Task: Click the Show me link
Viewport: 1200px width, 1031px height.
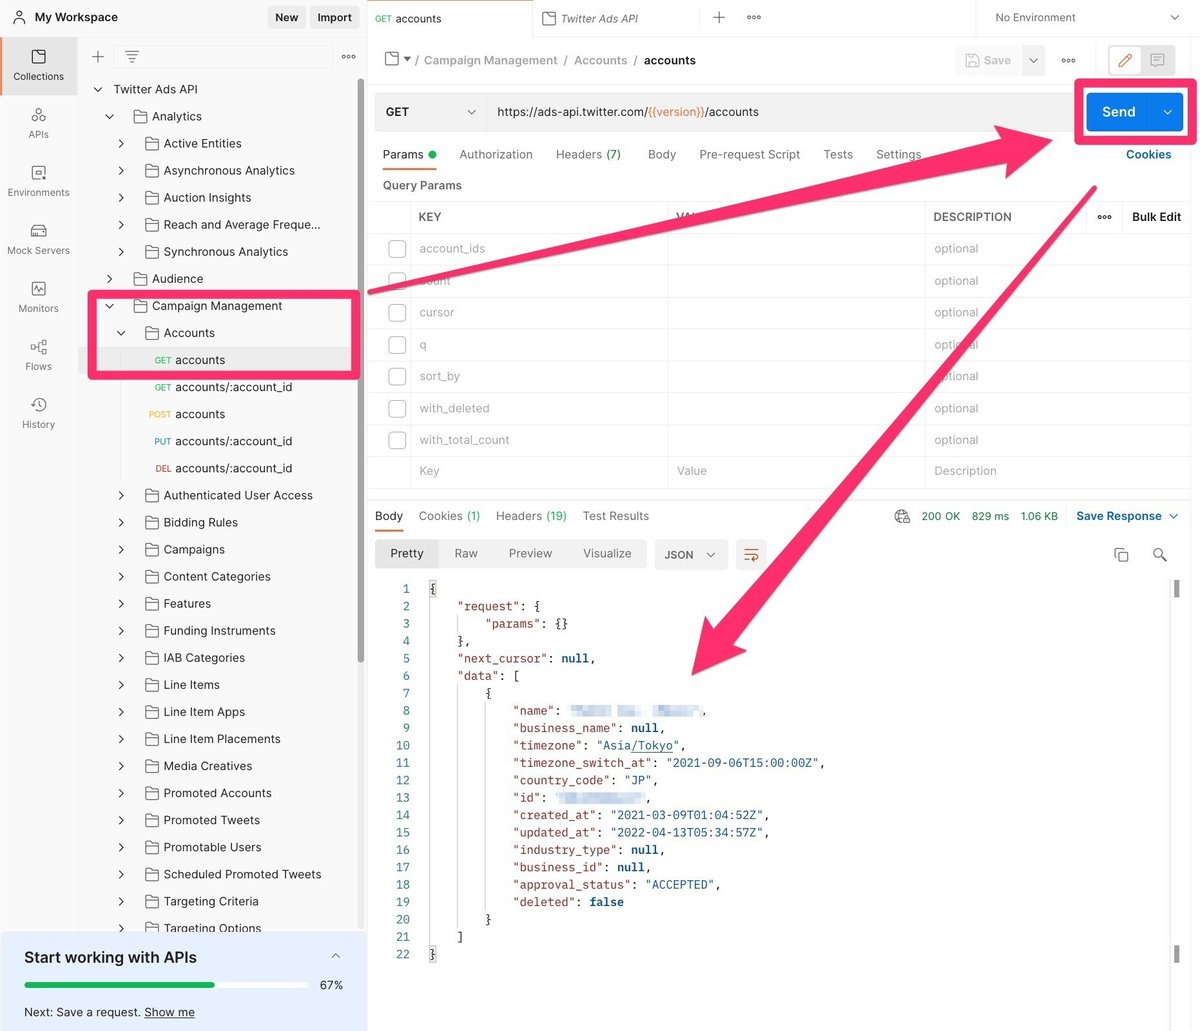Action: pyautogui.click(x=169, y=1012)
